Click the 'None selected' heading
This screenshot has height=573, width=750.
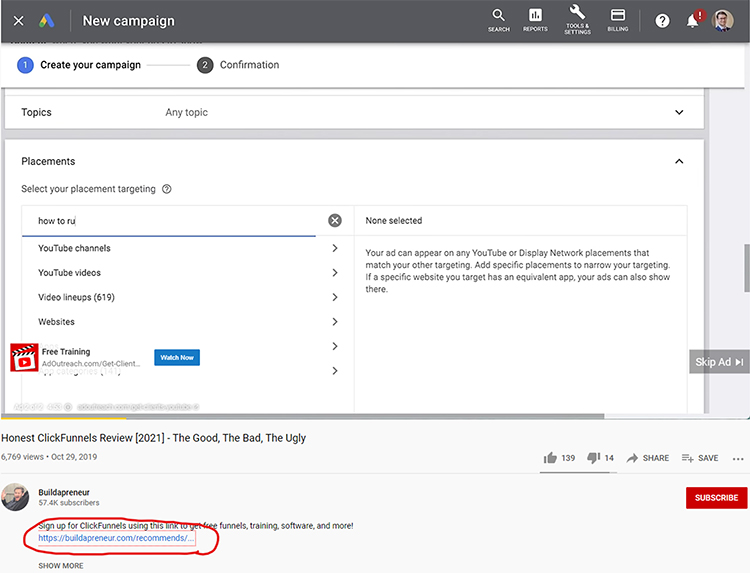click(394, 220)
